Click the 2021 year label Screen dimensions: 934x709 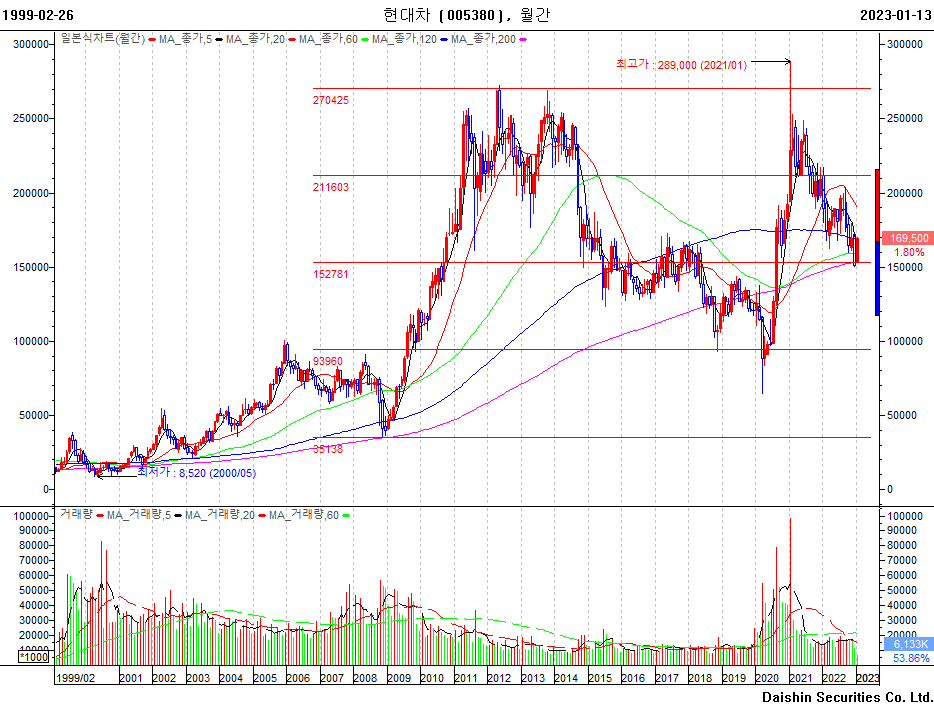click(801, 678)
